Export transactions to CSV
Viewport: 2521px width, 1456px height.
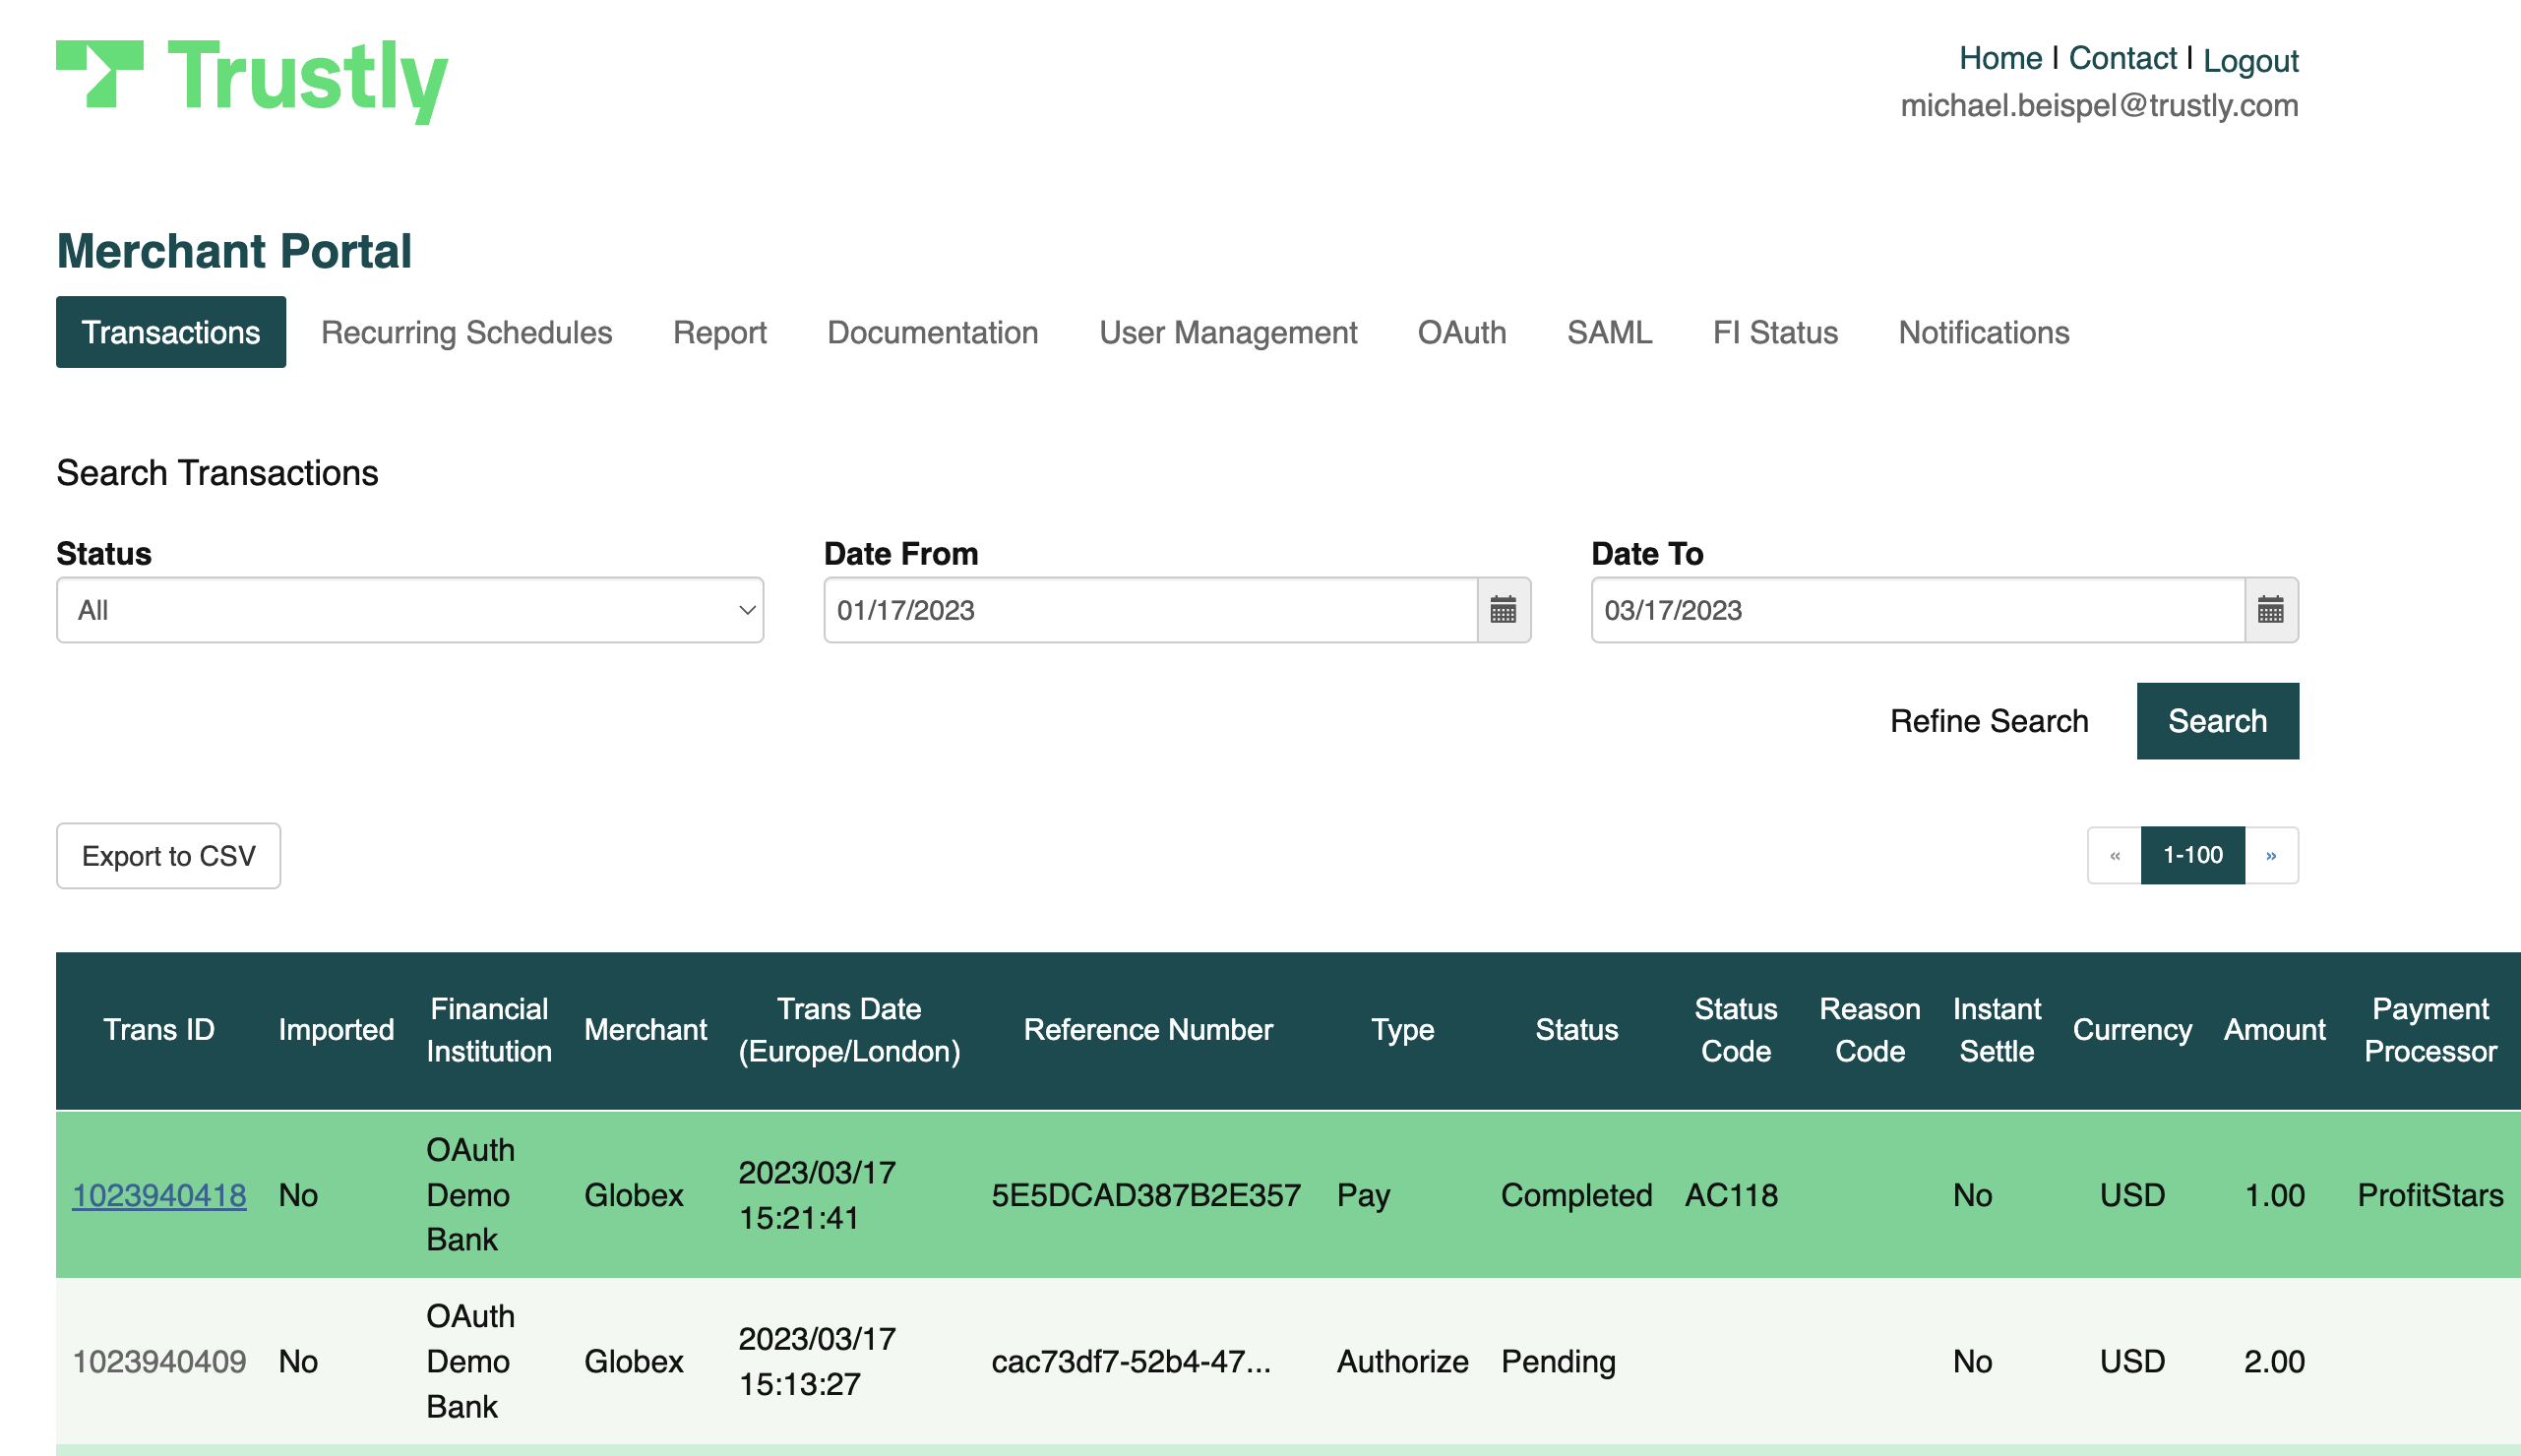coord(168,856)
